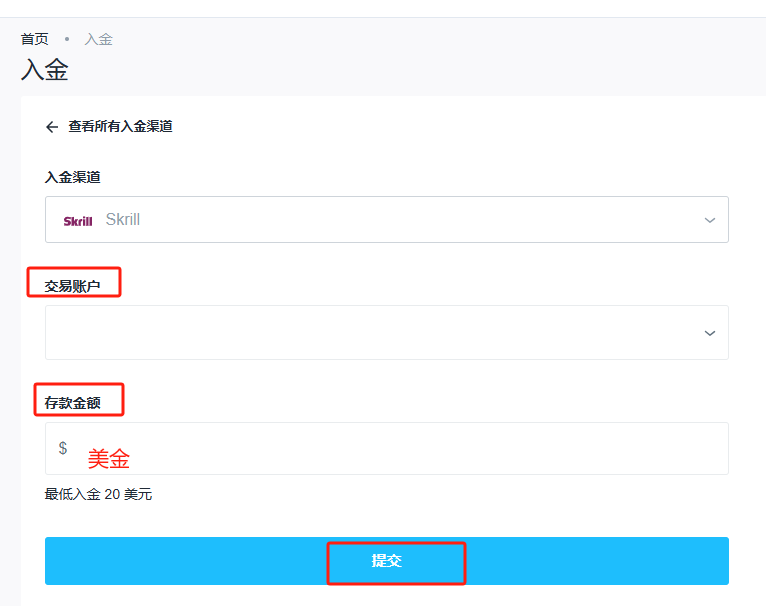Open 查看所有入金渠道 link

(x=120, y=127)
